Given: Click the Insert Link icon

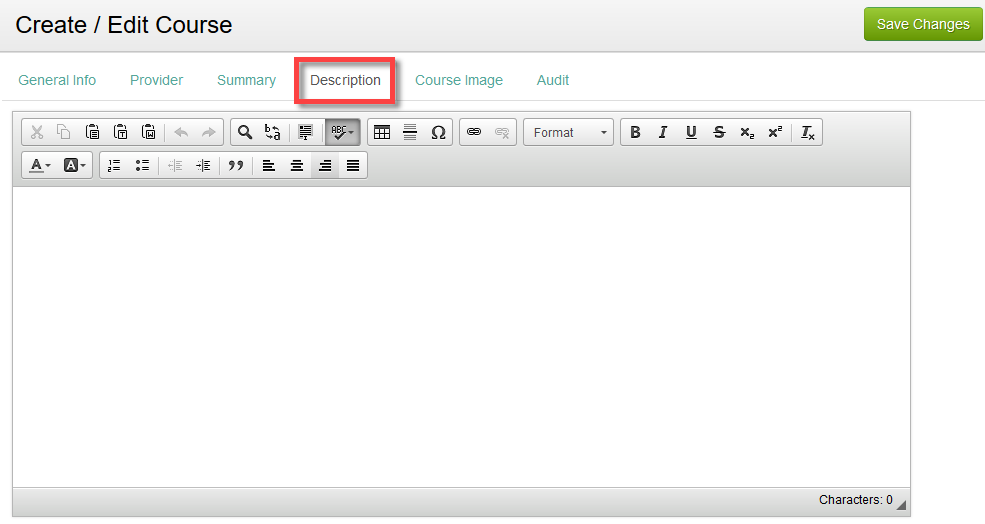Looking at the screenshot, I should pyautogui.click(x=474, y=133).
